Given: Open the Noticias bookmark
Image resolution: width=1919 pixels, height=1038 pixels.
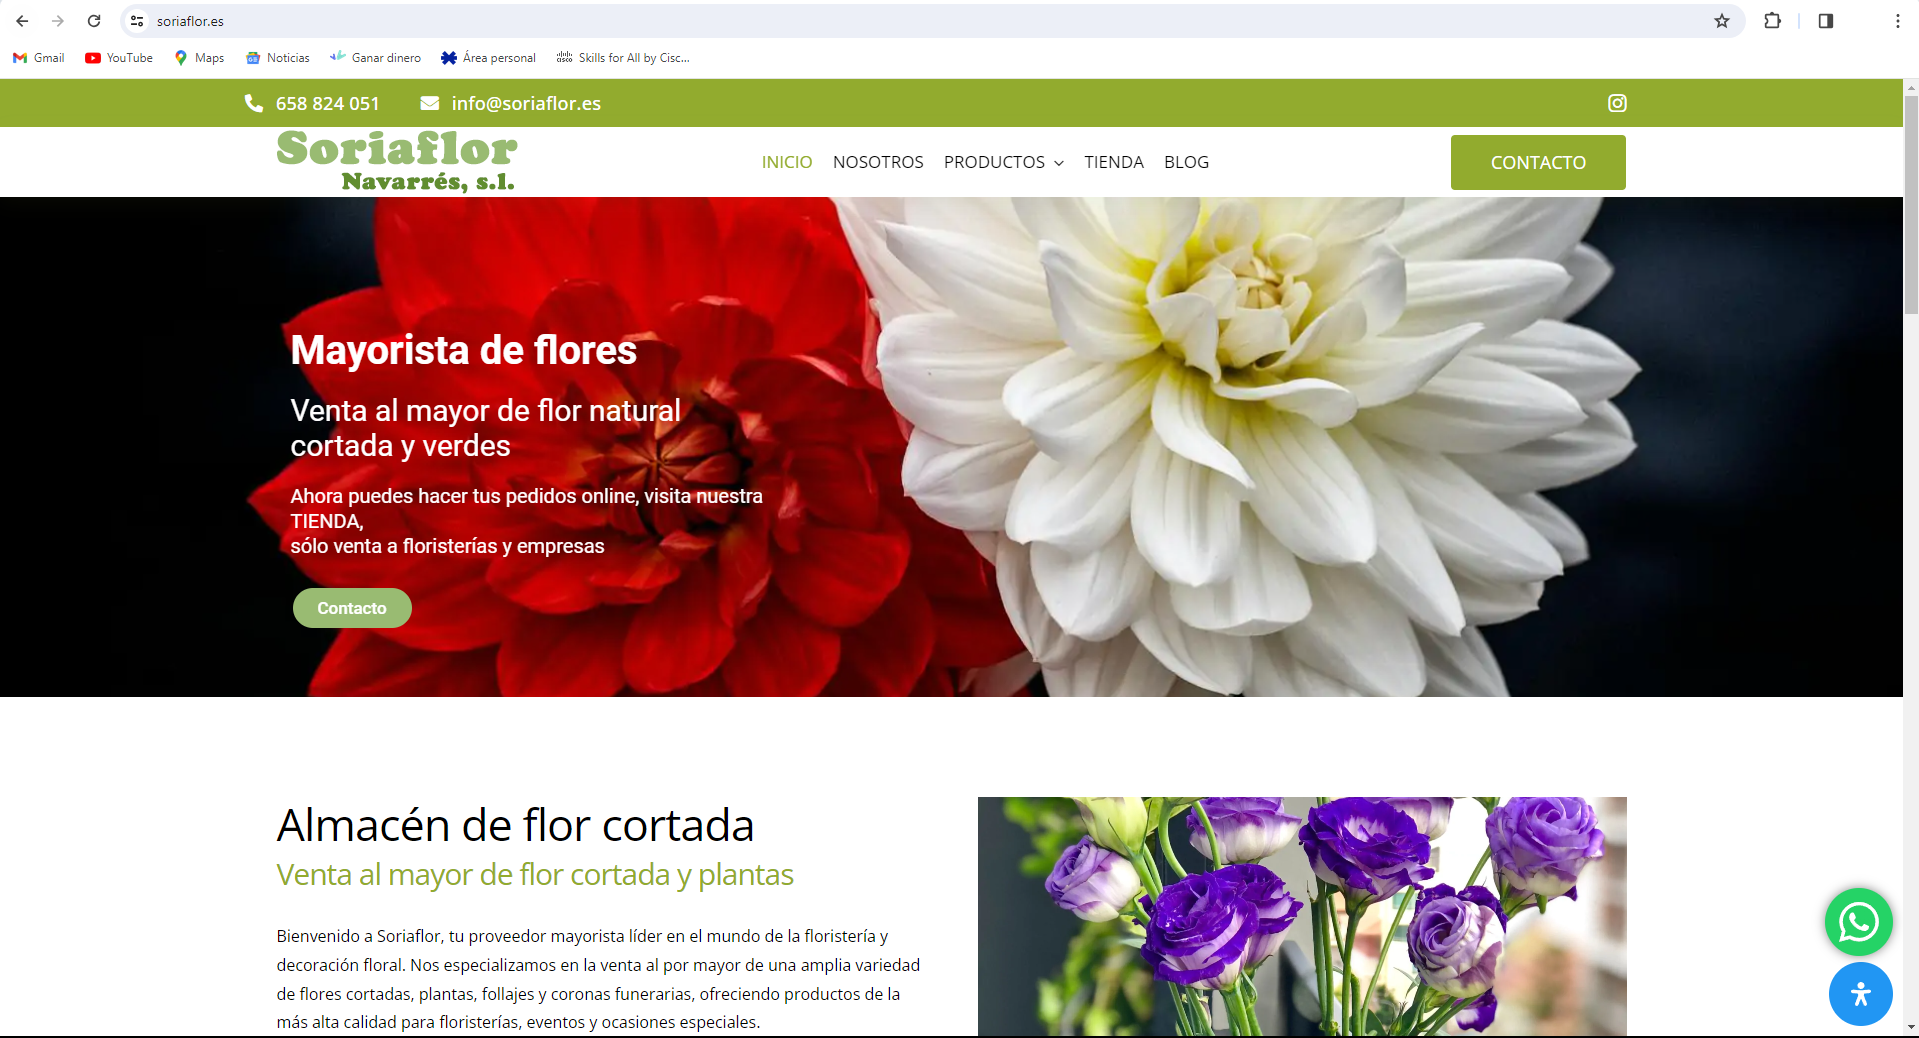Looking at the screenshot, I should click(278, 58).
